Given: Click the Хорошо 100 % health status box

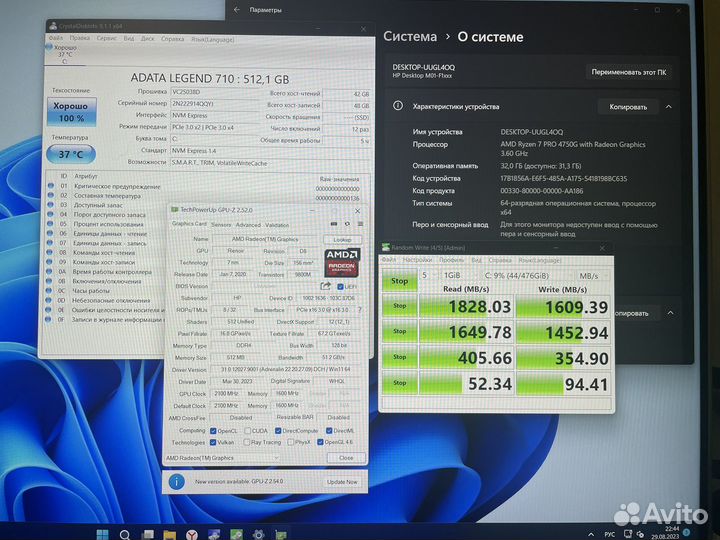Looking at the screenshot, I should 71,112.
